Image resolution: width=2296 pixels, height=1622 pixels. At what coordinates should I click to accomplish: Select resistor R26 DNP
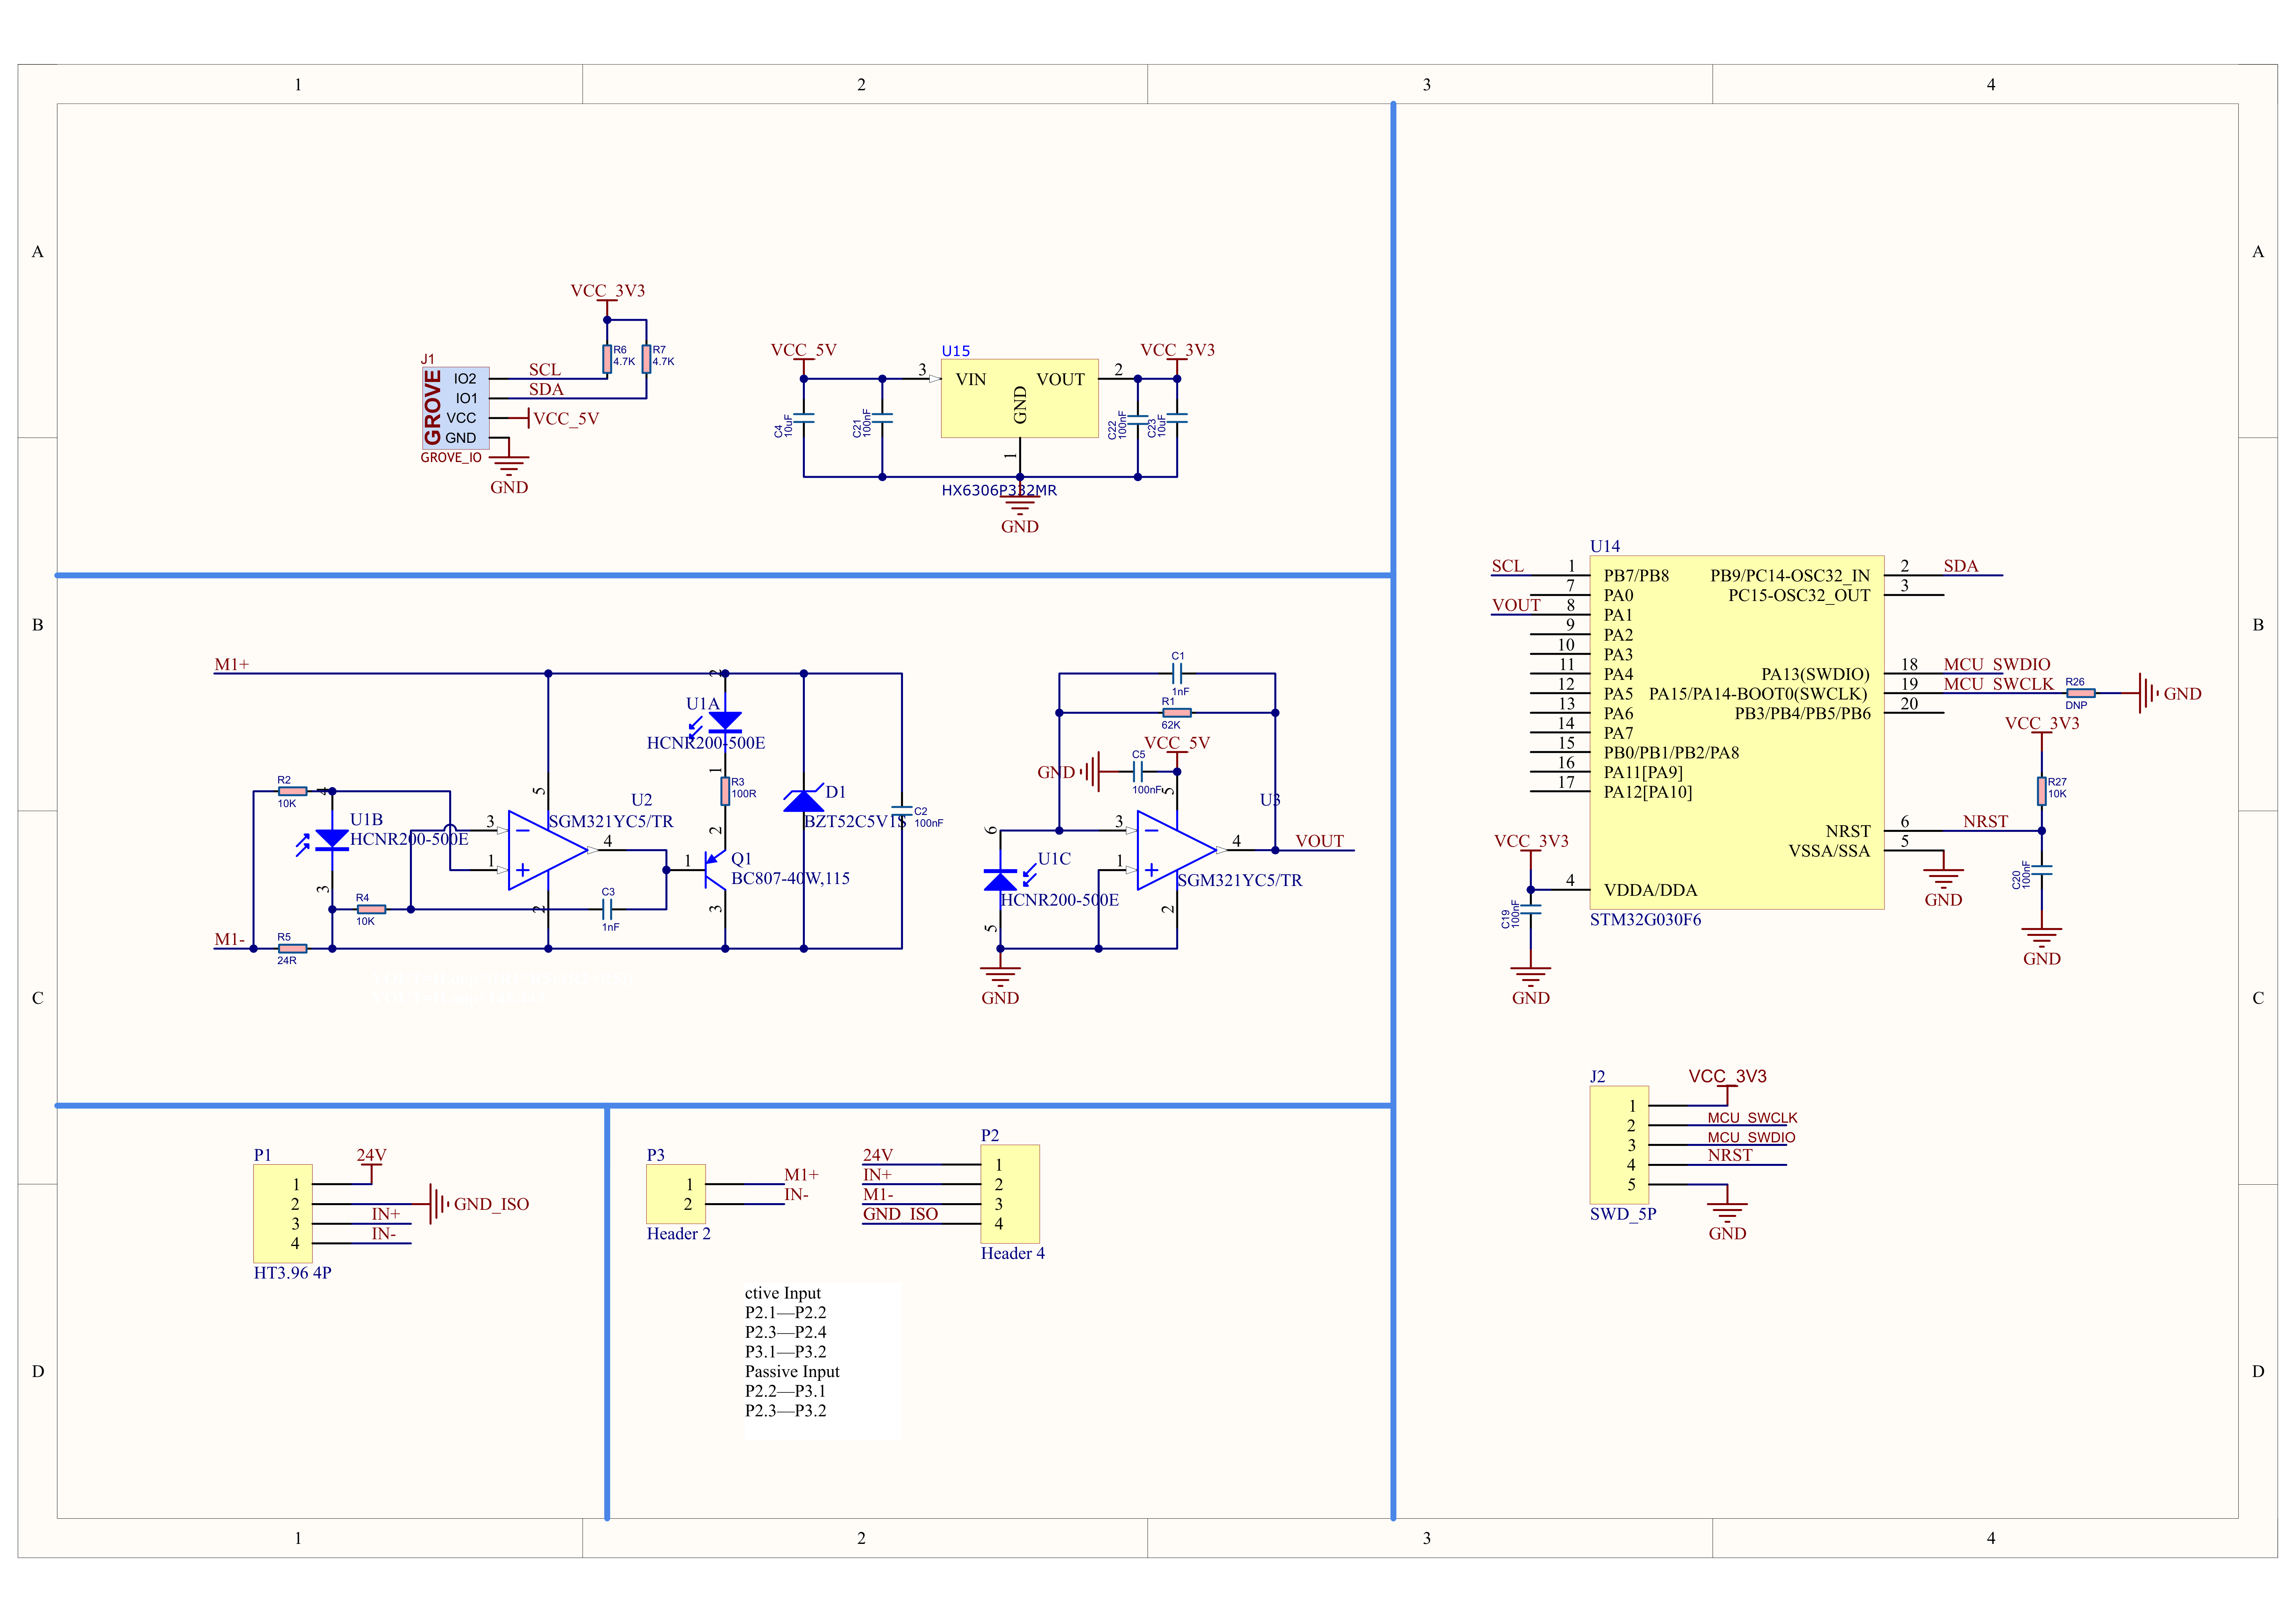[2081, 693]
